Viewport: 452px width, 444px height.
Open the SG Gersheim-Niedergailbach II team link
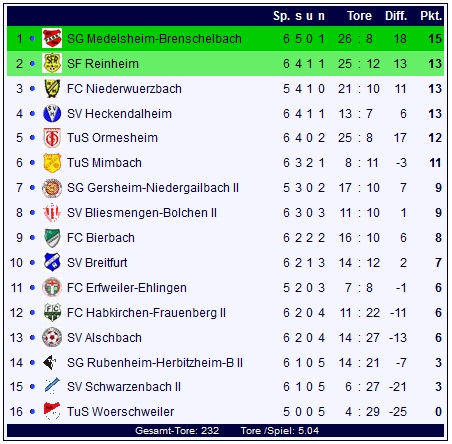coord(153,188)
